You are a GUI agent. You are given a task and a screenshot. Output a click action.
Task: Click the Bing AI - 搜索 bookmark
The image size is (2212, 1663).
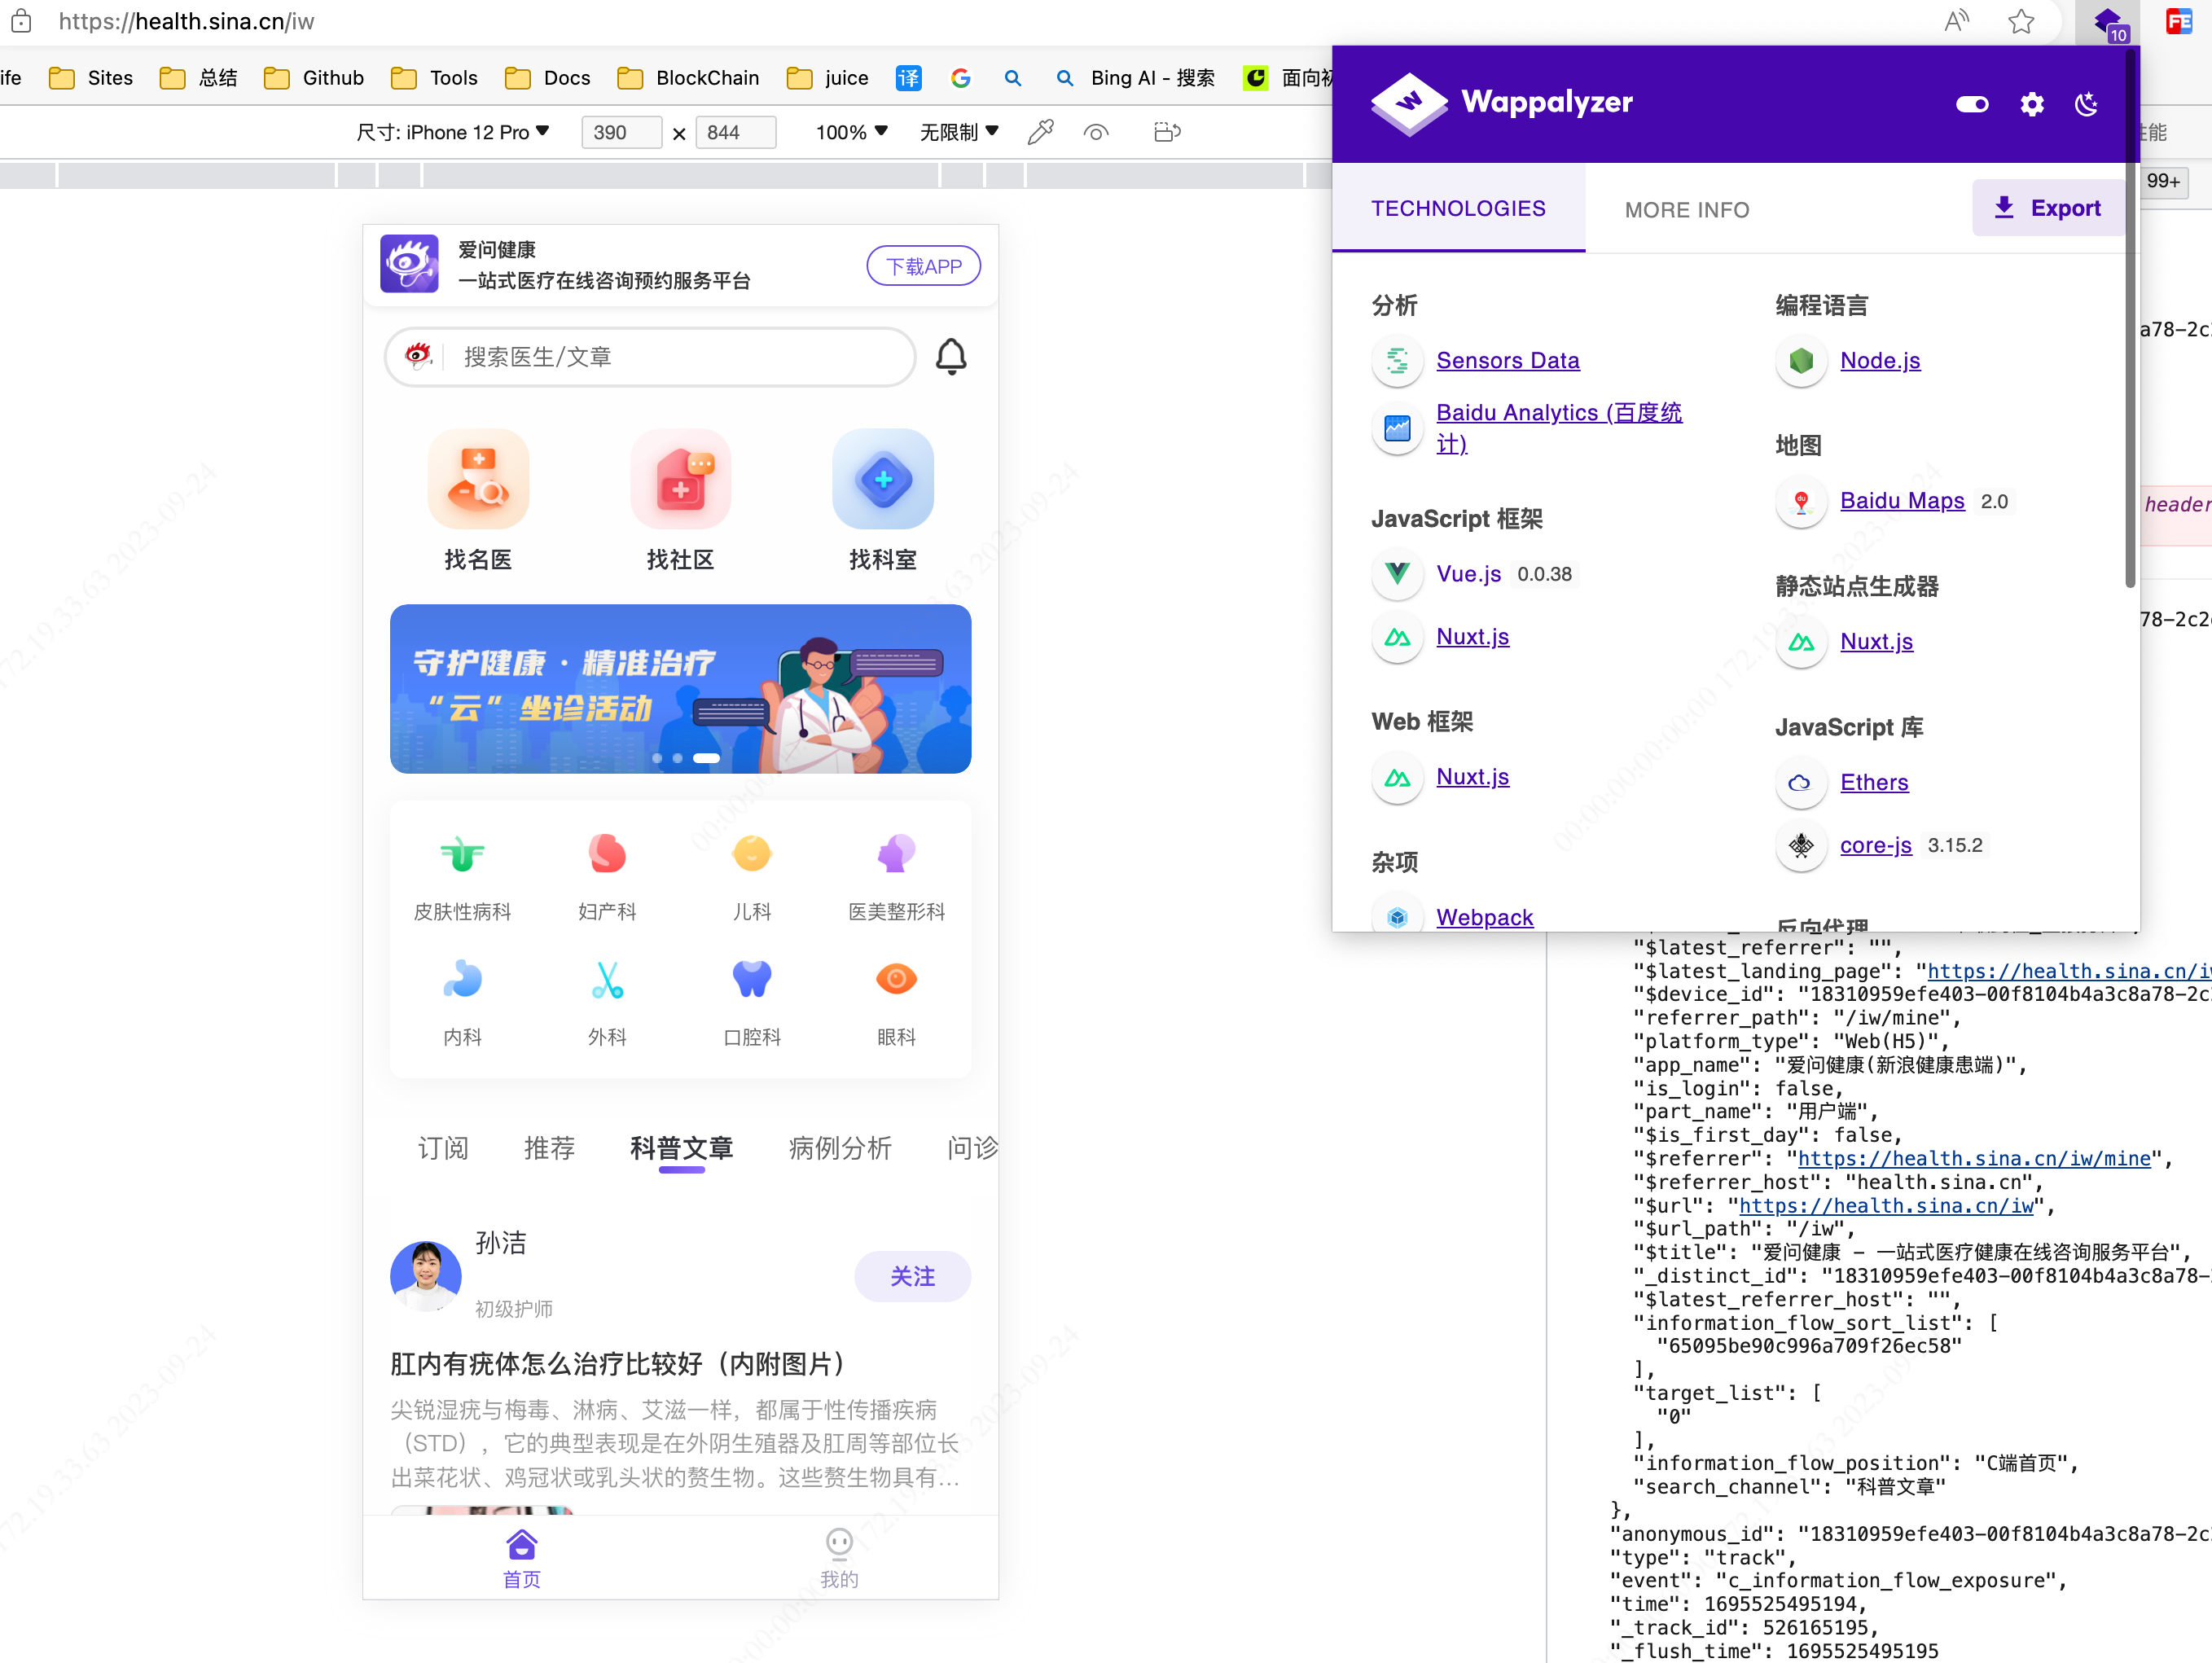(x=1135, y=77)
